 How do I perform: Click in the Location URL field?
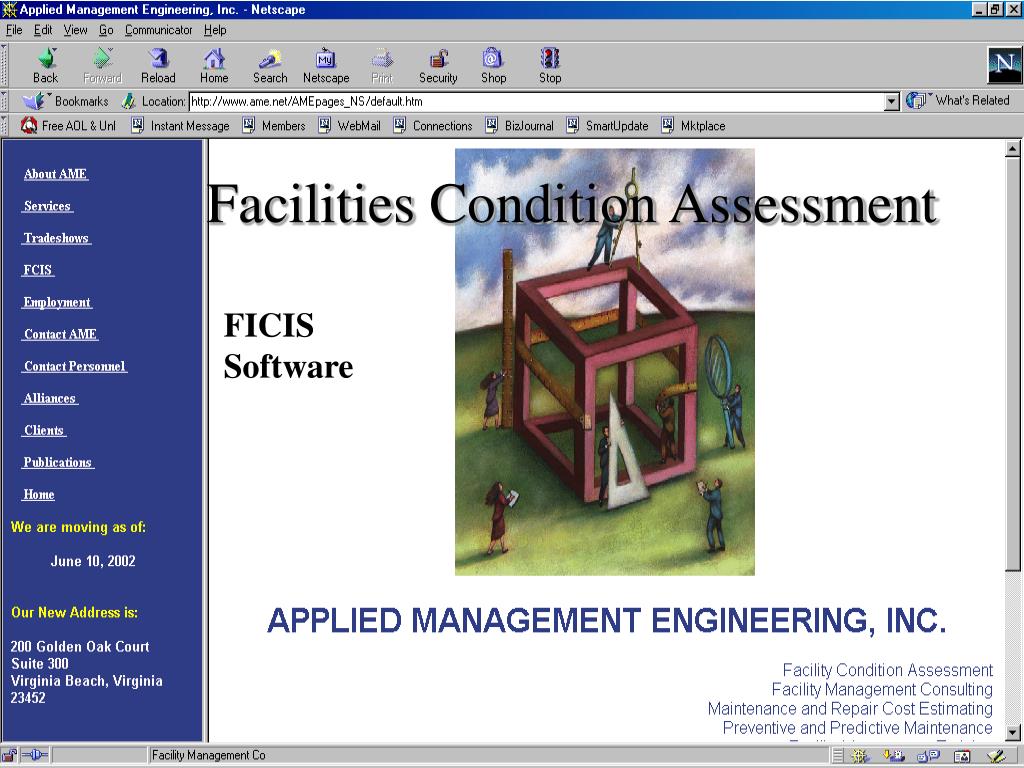click(x=537, y=101)
